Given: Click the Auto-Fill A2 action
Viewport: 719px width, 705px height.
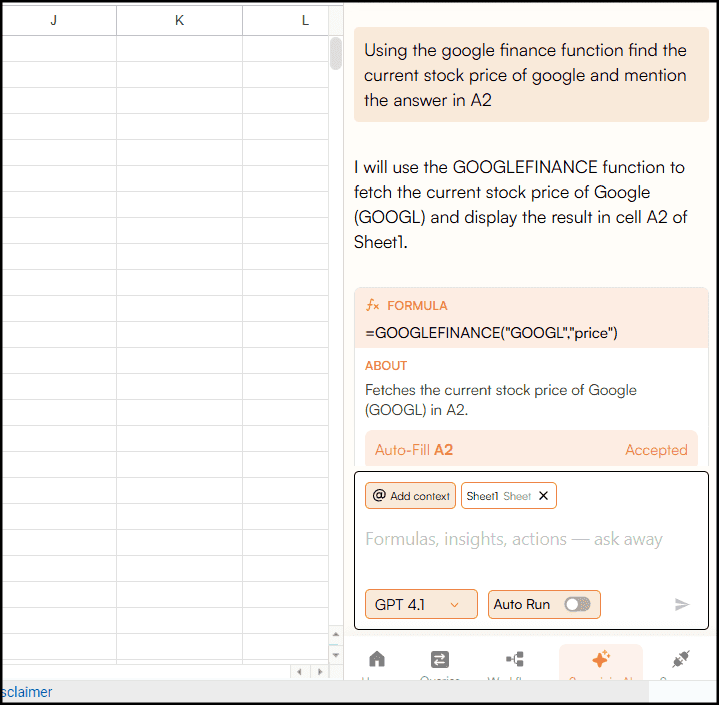Looking at the screenshot, I should pos(414,450).
